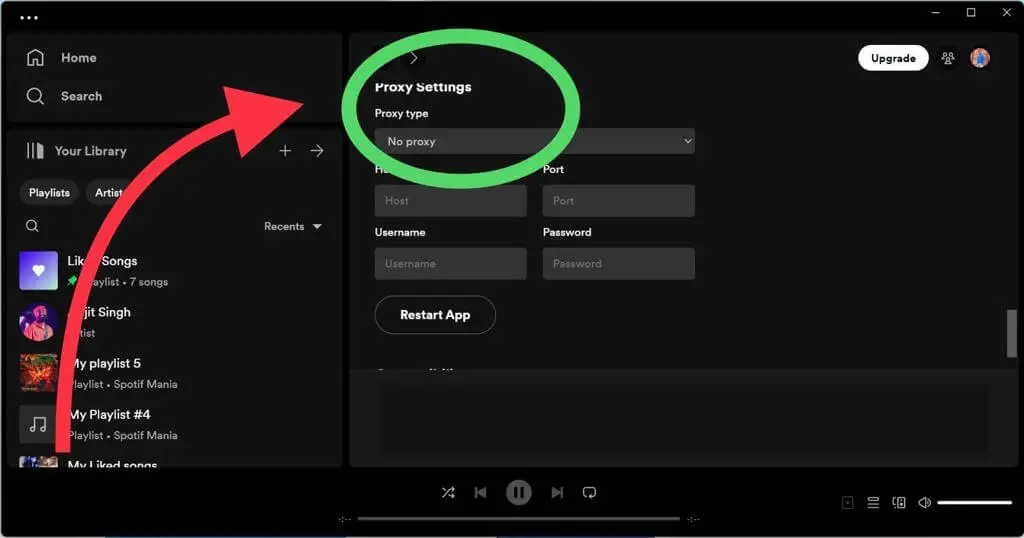1024x538 pixels.
Task: Expand Your Library with arrow icon
Action: pyautogui.click(x=317, y=151)
